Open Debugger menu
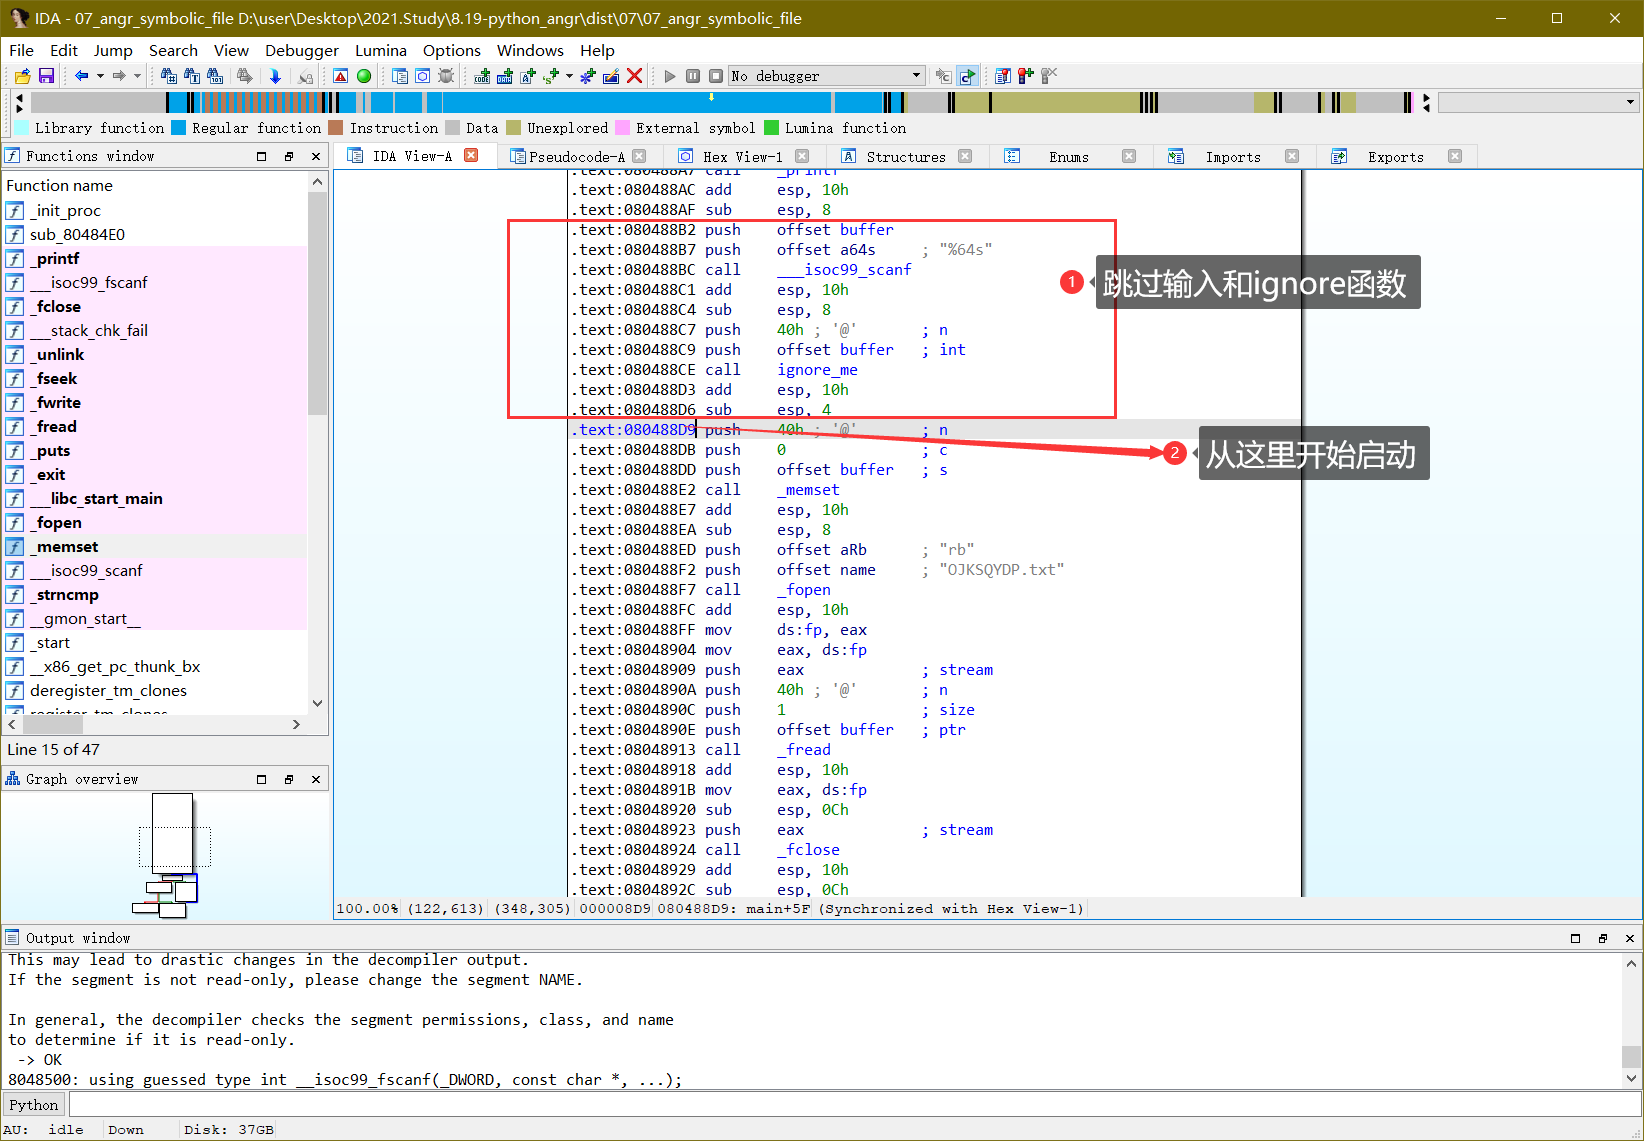 tap(302, 50)
